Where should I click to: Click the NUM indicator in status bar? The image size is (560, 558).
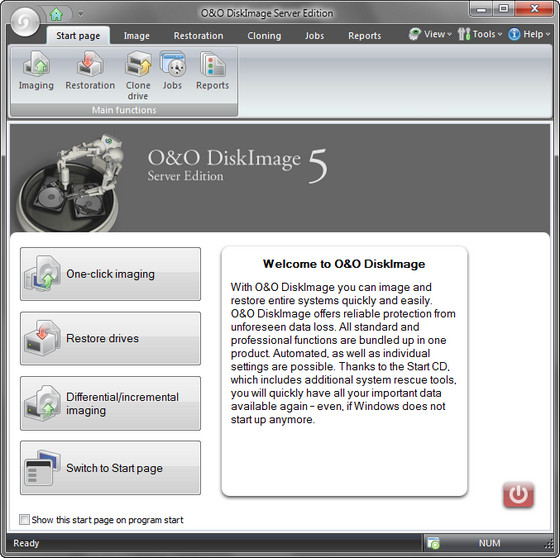click(489, 543)
